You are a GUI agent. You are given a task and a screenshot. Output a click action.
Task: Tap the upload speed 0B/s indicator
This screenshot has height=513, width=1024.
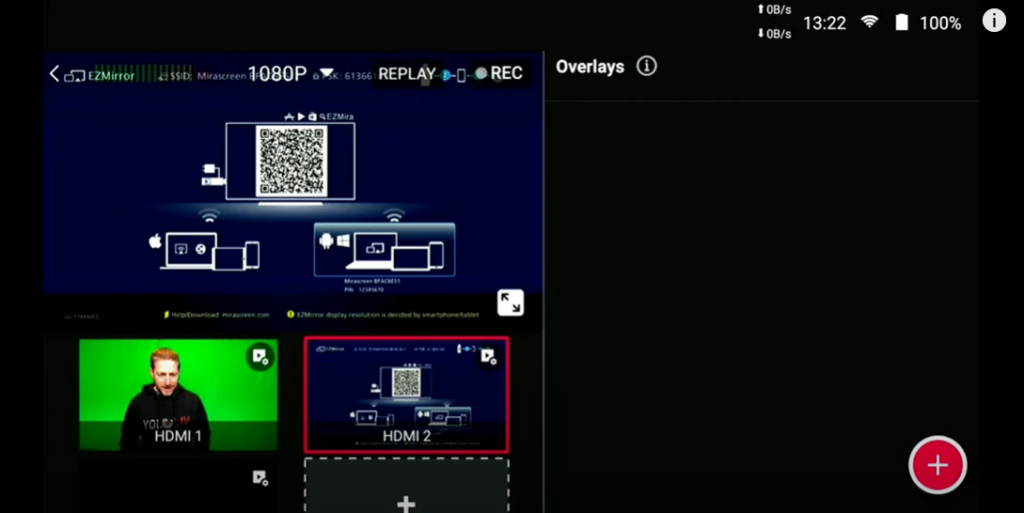point(774,10)
